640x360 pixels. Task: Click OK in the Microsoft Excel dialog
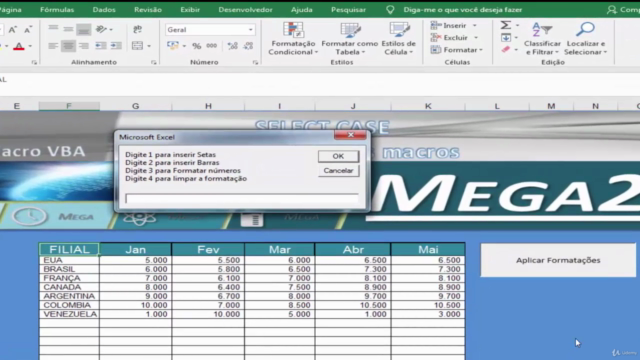pyautogui.click(x=338, y=156)
